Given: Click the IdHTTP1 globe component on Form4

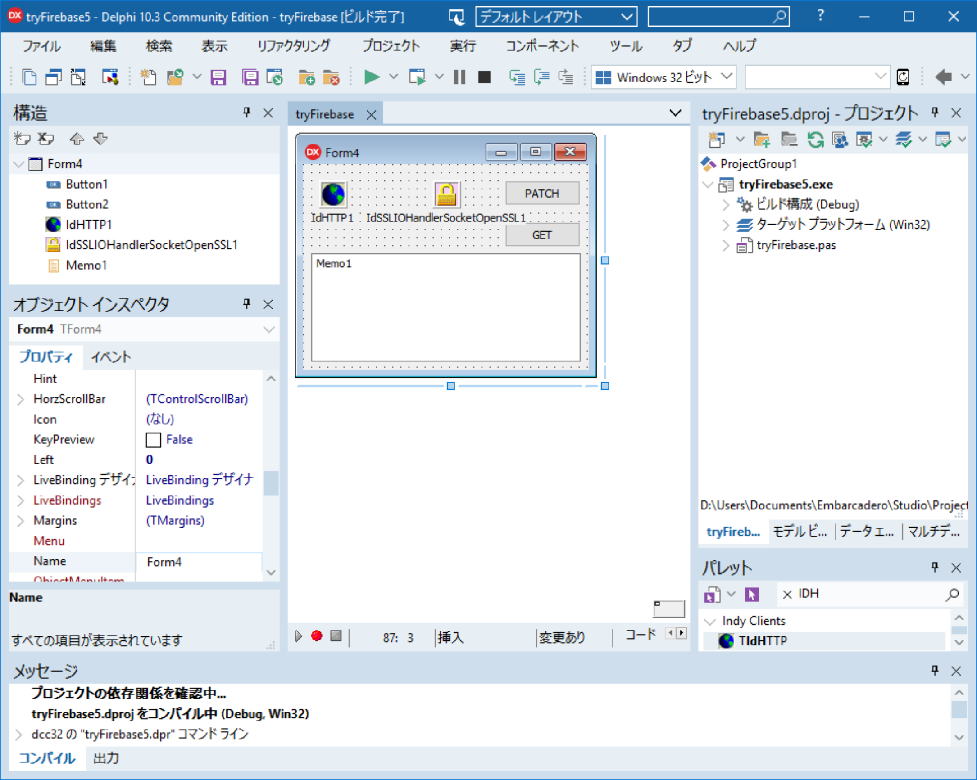Looking at the screenshot, I should (x=333, y=194).
